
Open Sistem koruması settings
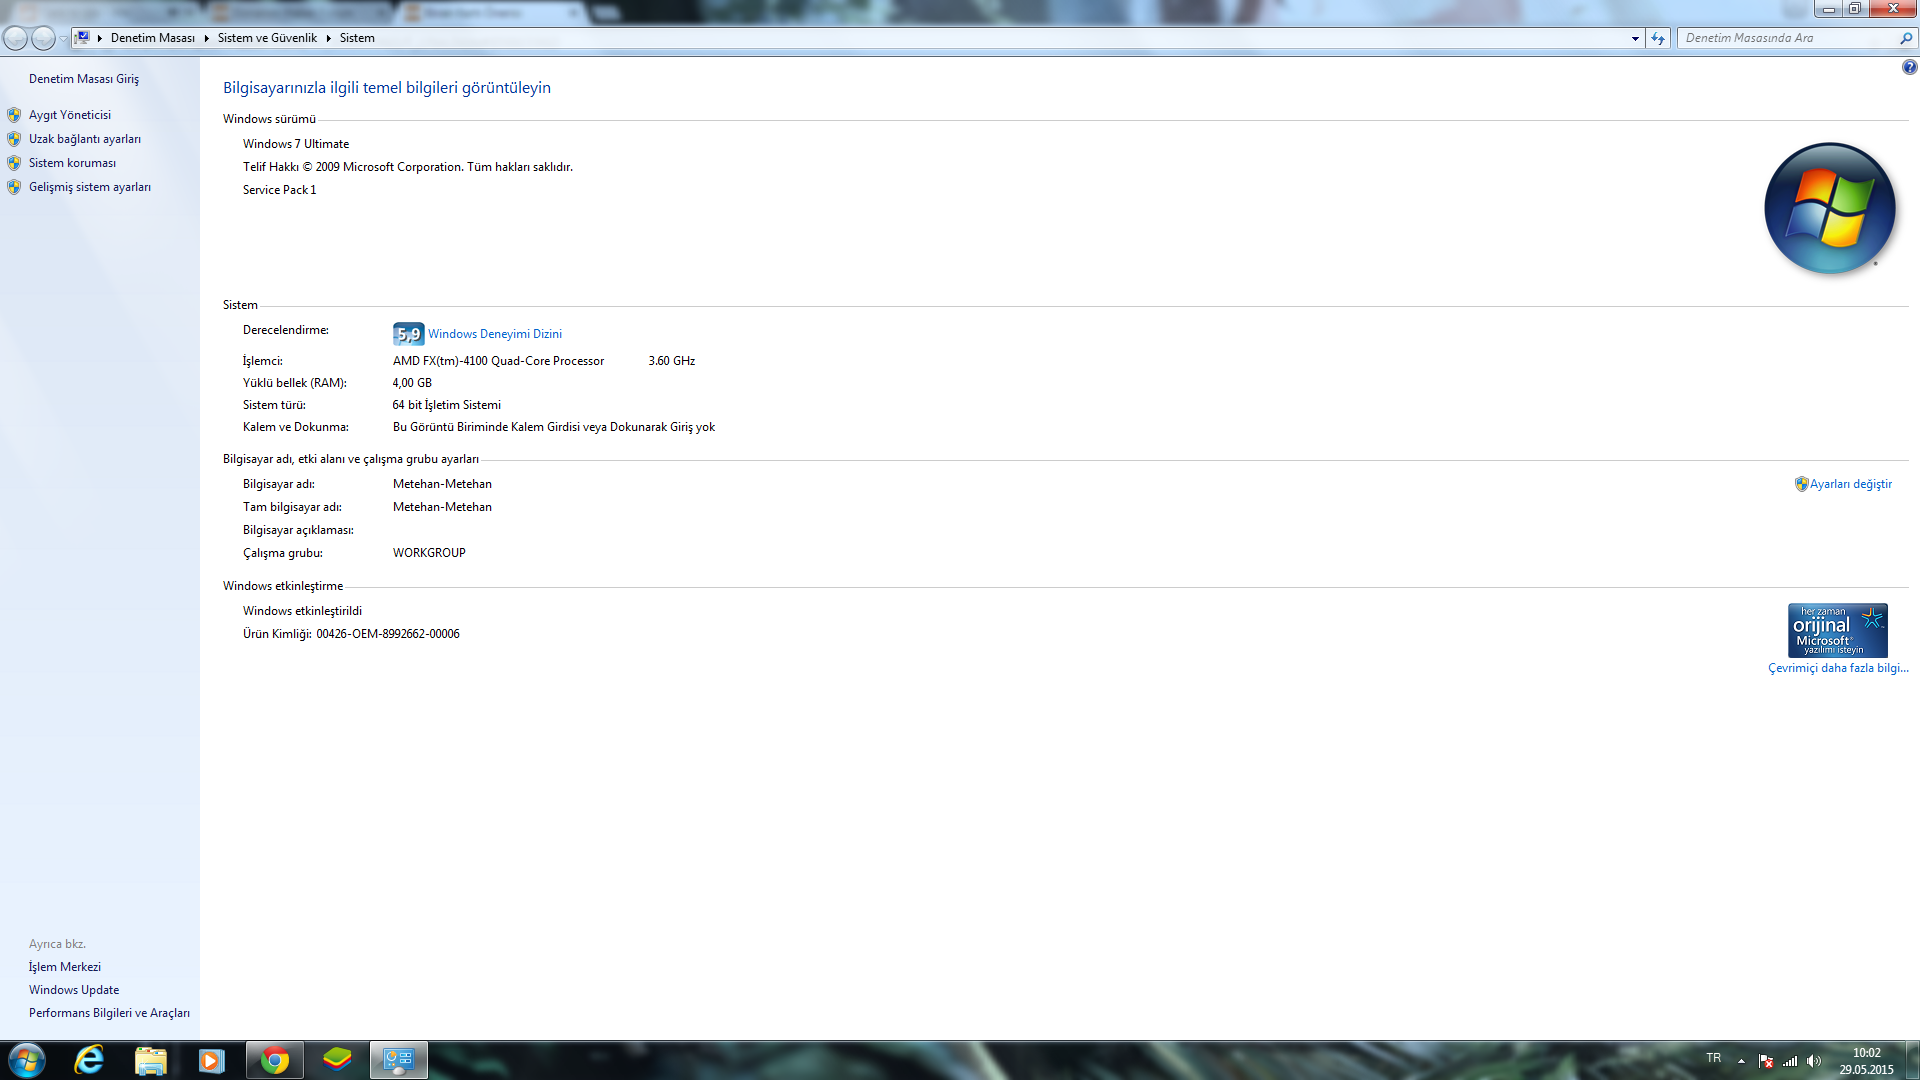(x=72, y=163)
